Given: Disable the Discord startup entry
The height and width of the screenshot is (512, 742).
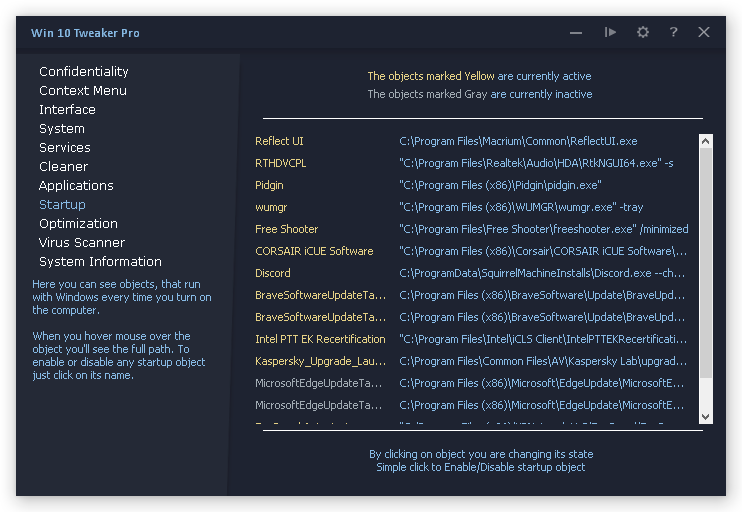Looking at the screenshot, I should pos(273,273).
